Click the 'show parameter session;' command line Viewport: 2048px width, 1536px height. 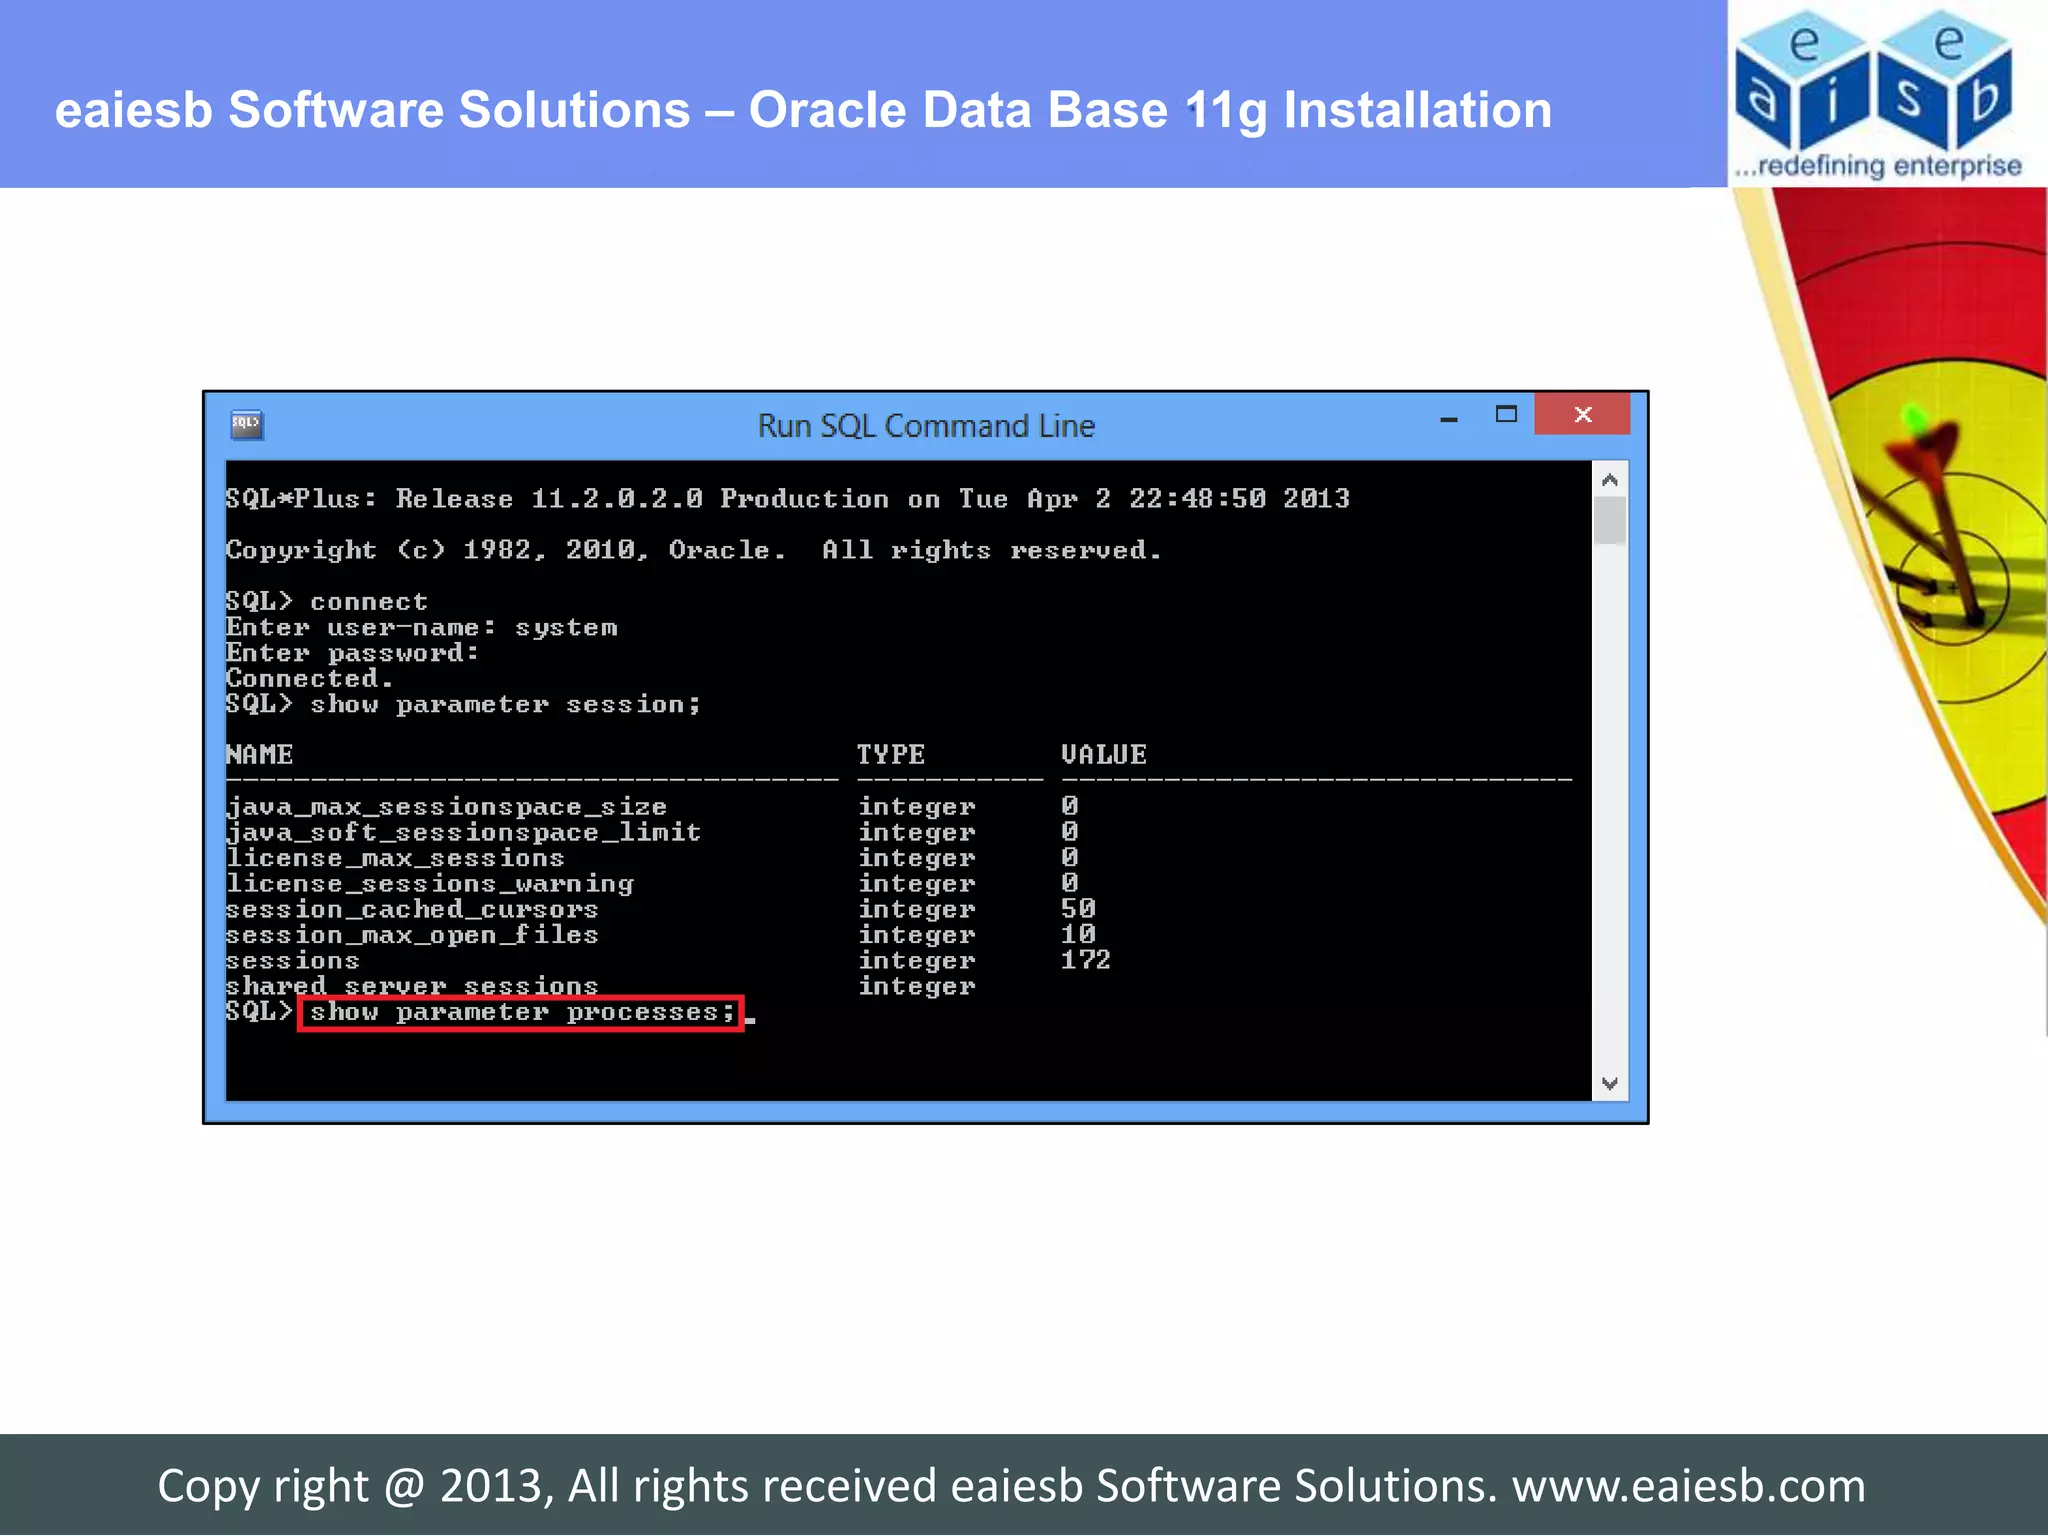click(x=464, y=704)
